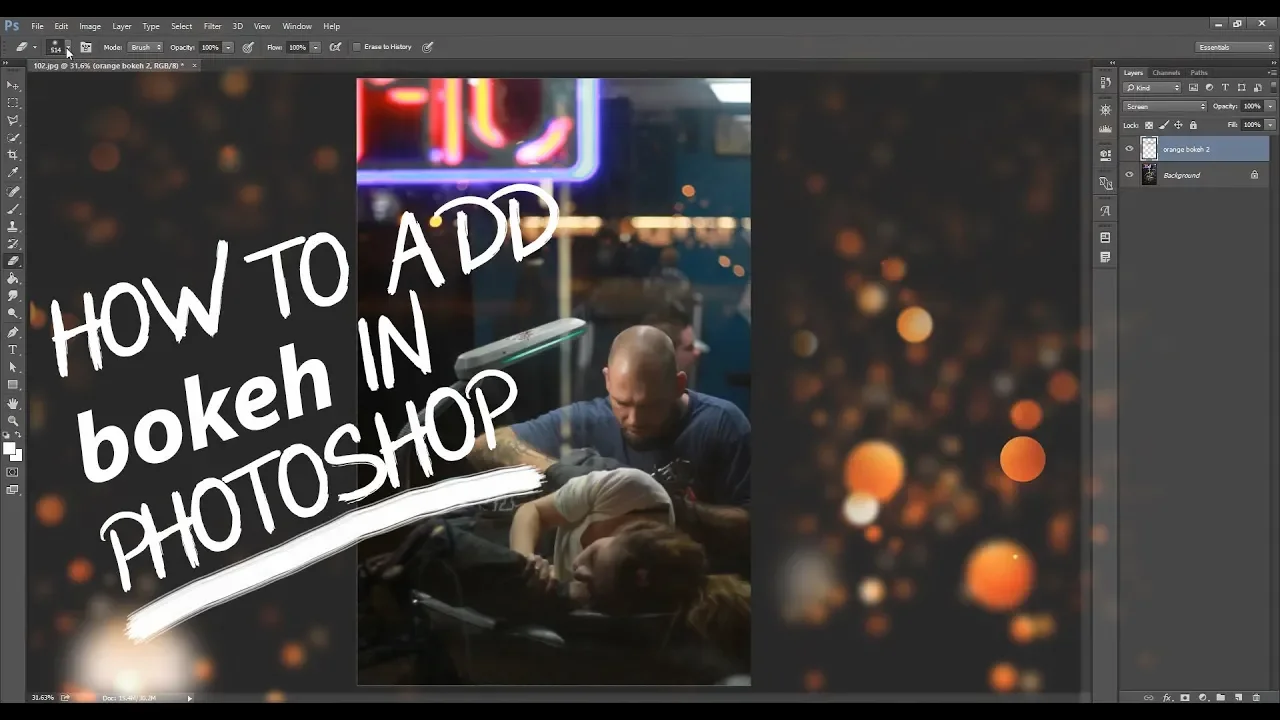Select the Hand tool
Screen dimensions: 1280x720
[13, 404]
